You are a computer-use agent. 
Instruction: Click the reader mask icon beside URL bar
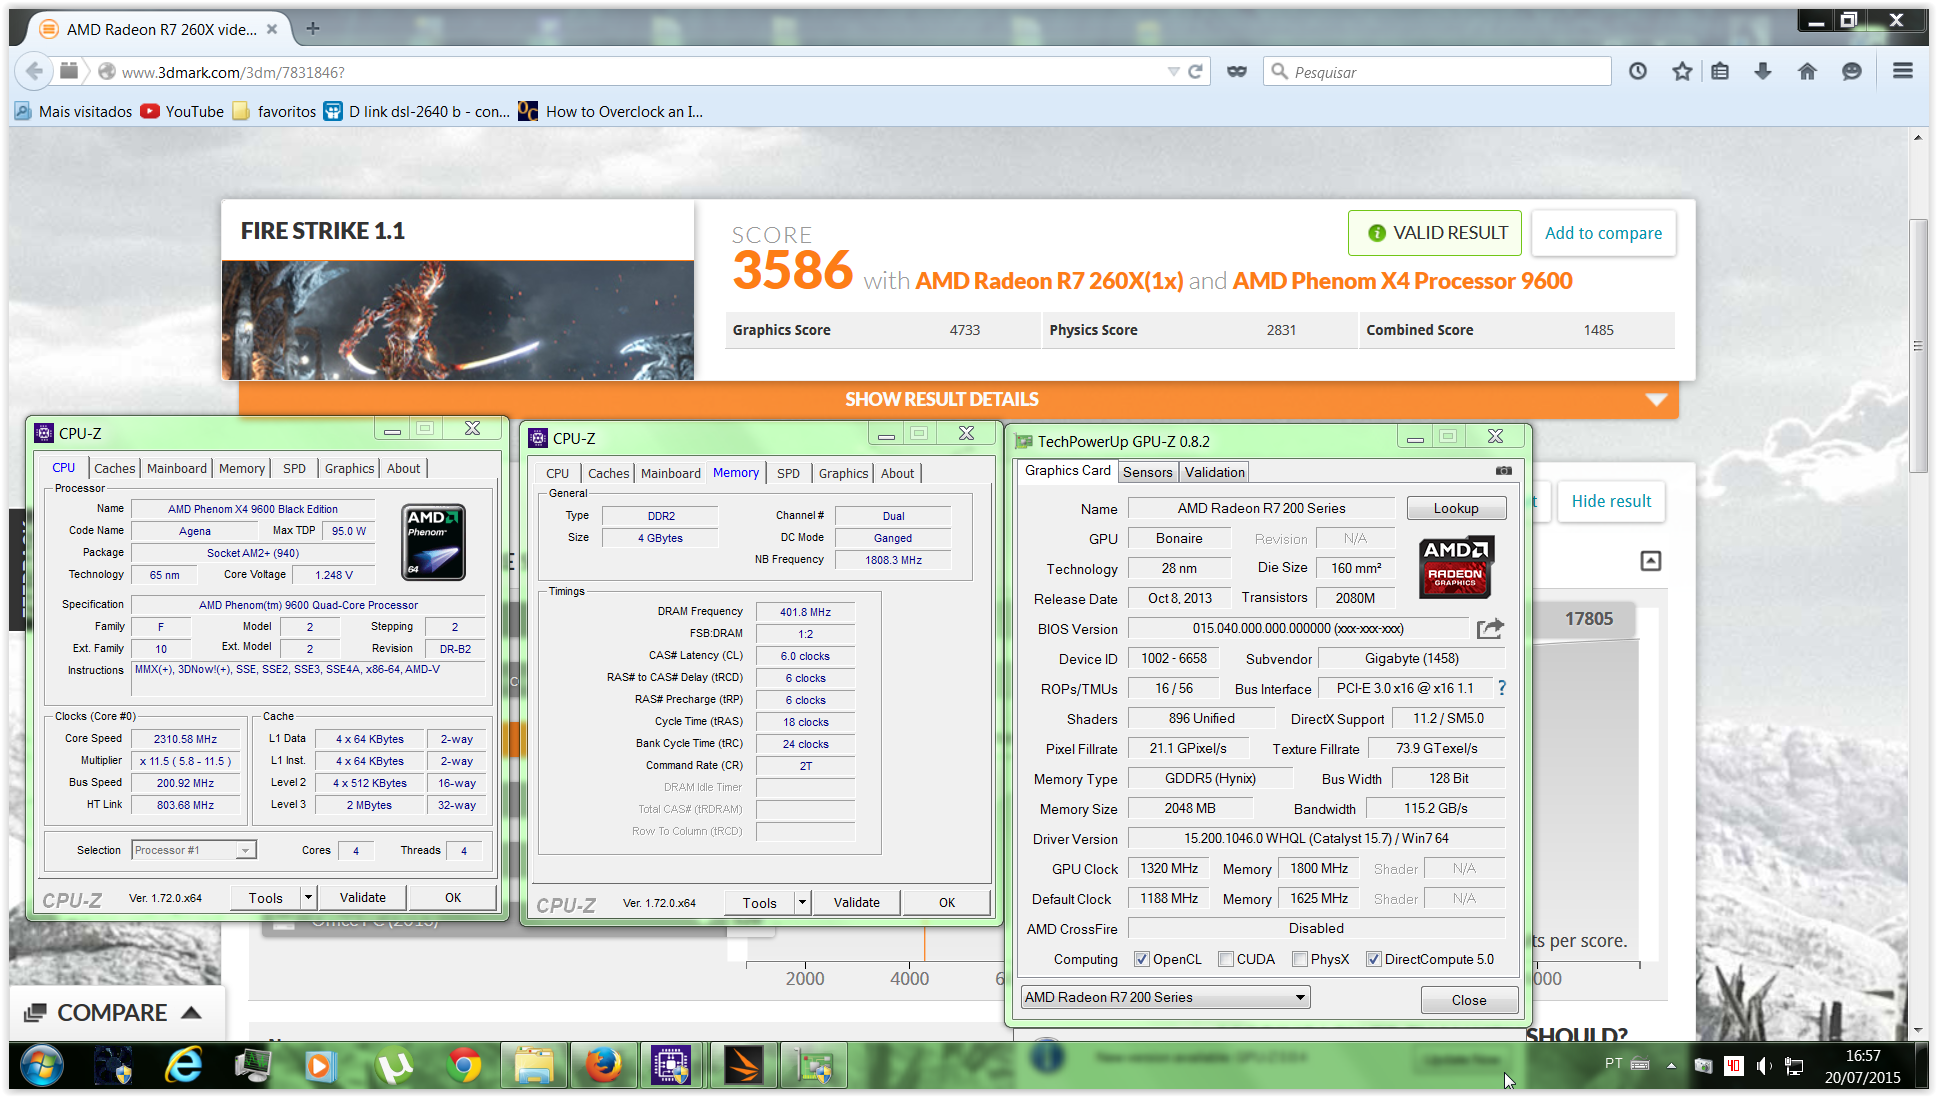[x=1237, y=72]
